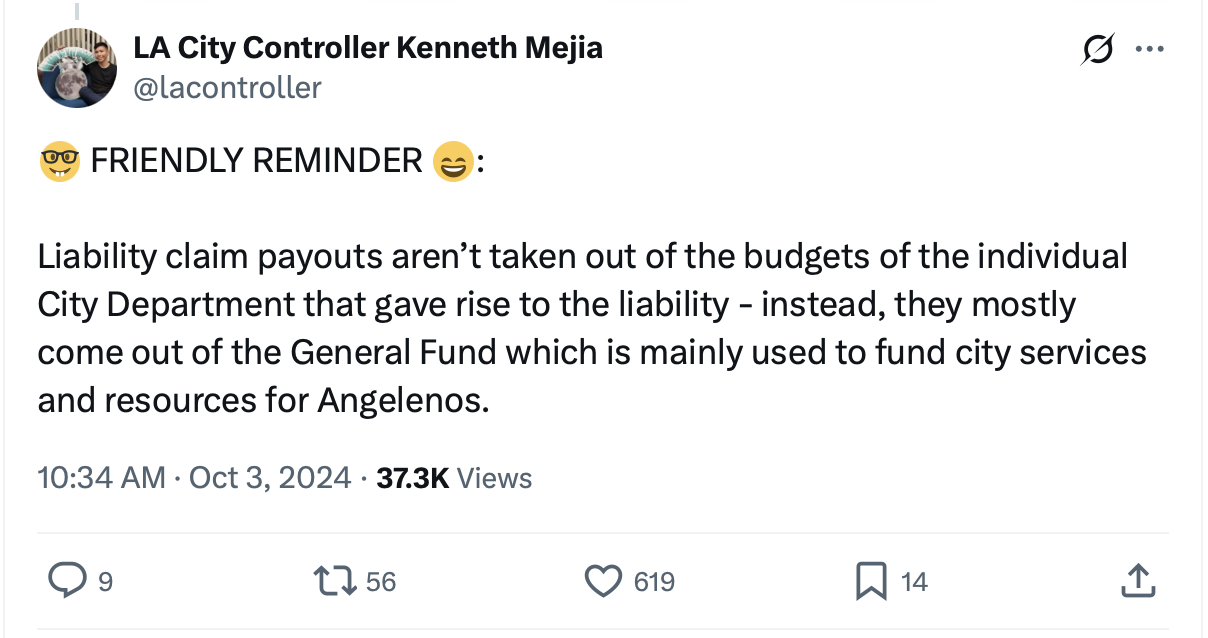Click the reply speech bubble icon
Screen dimensions: 1208x638
[x=67, y=580]
